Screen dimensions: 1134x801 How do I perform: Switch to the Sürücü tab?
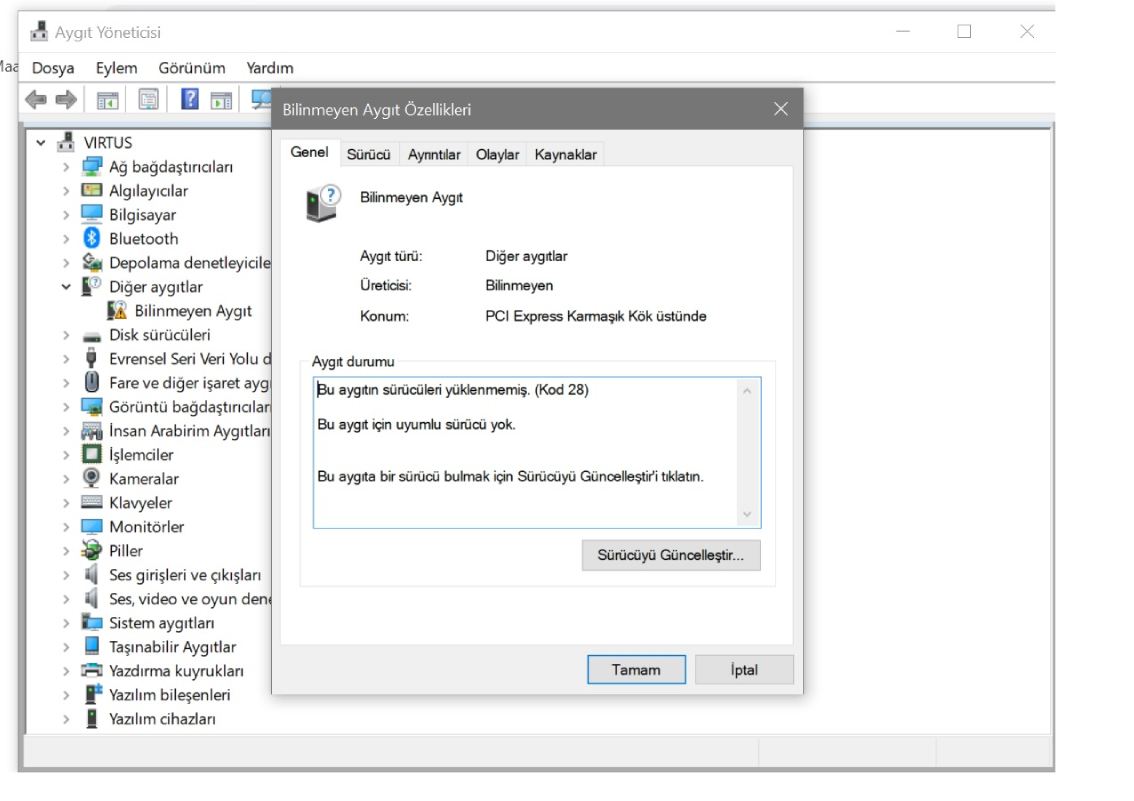[x=368, y=153]
